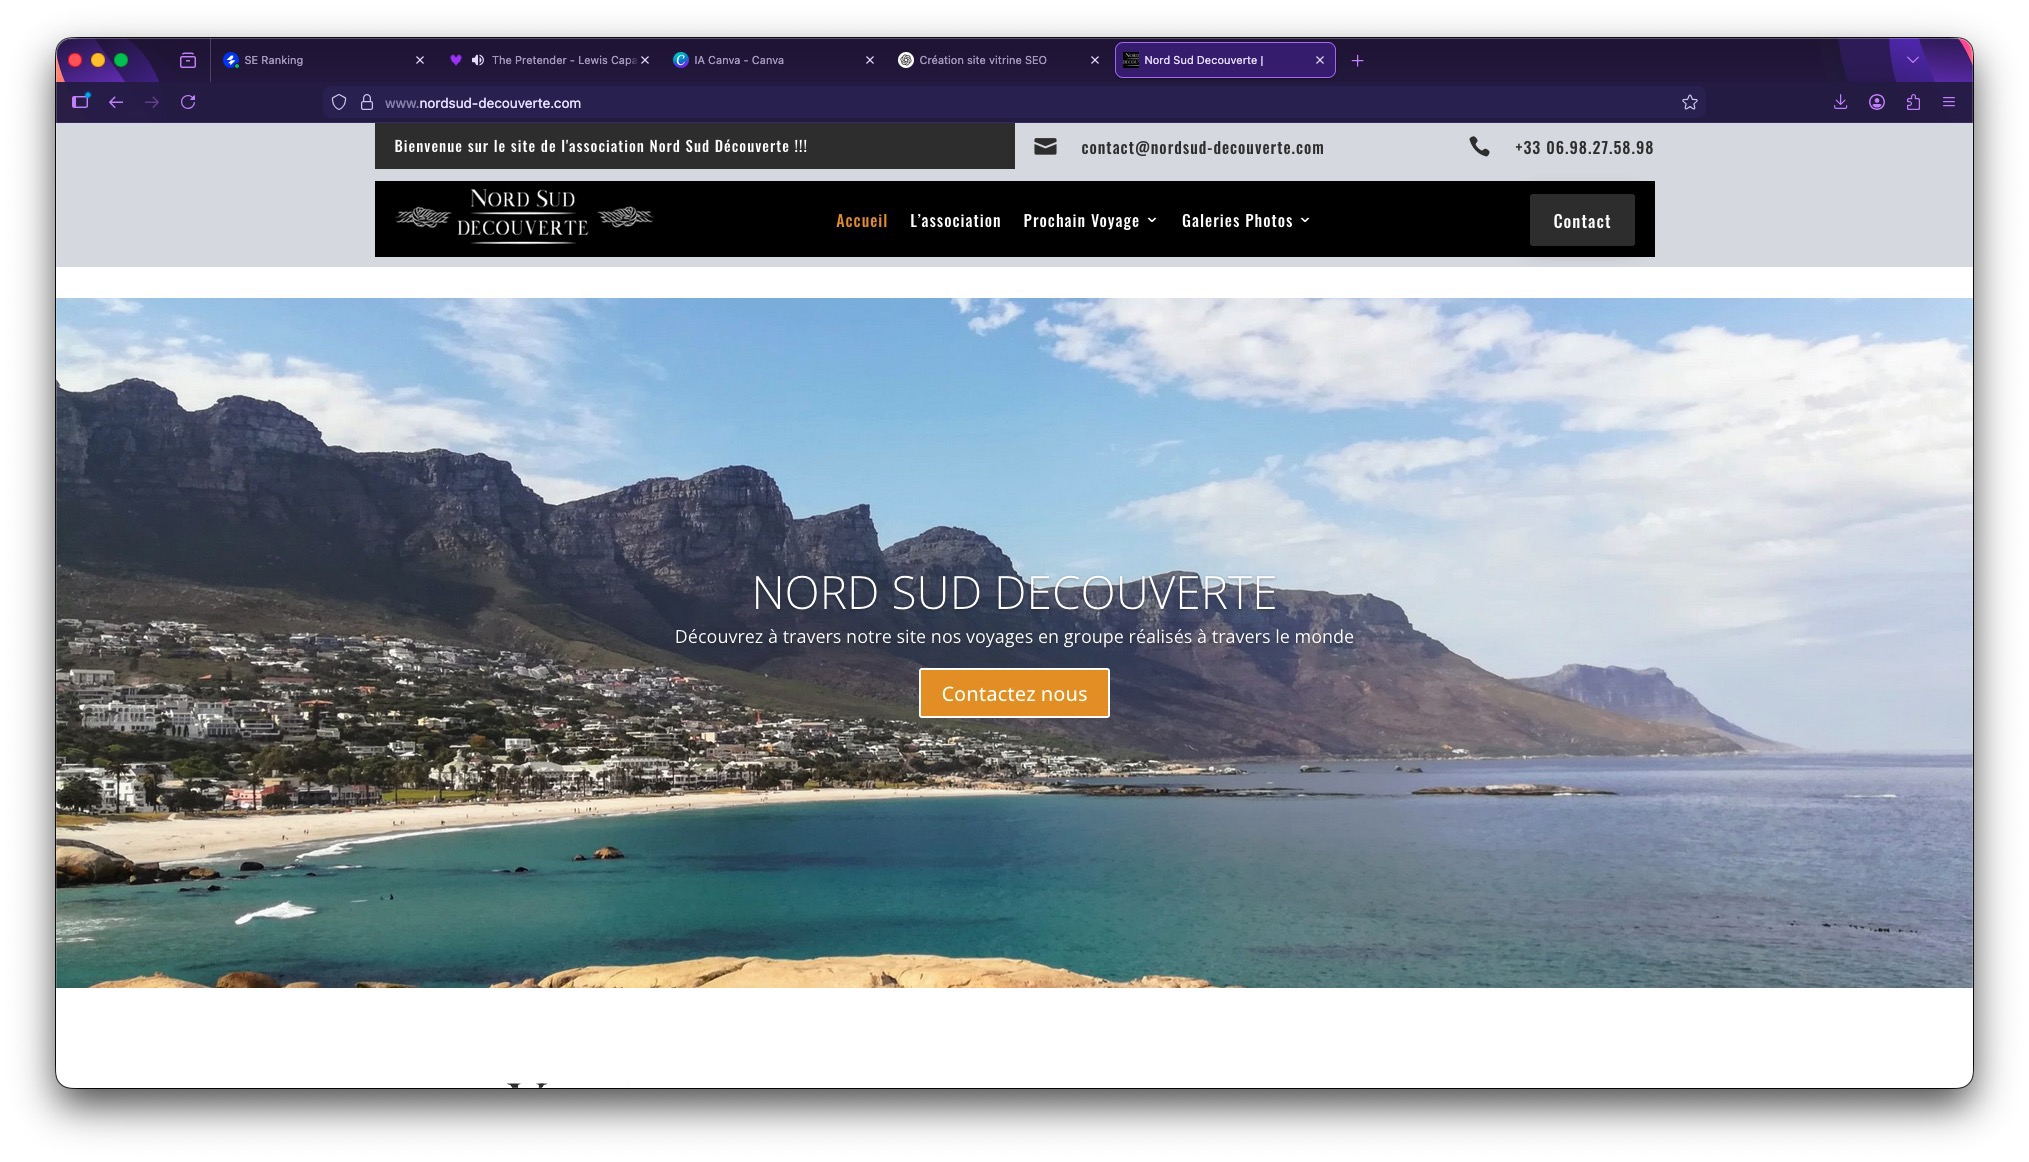Screen dimensions: 2029x1162
Task: Close the Création site vitrine SEO tab
Action: click(1095, 60)
